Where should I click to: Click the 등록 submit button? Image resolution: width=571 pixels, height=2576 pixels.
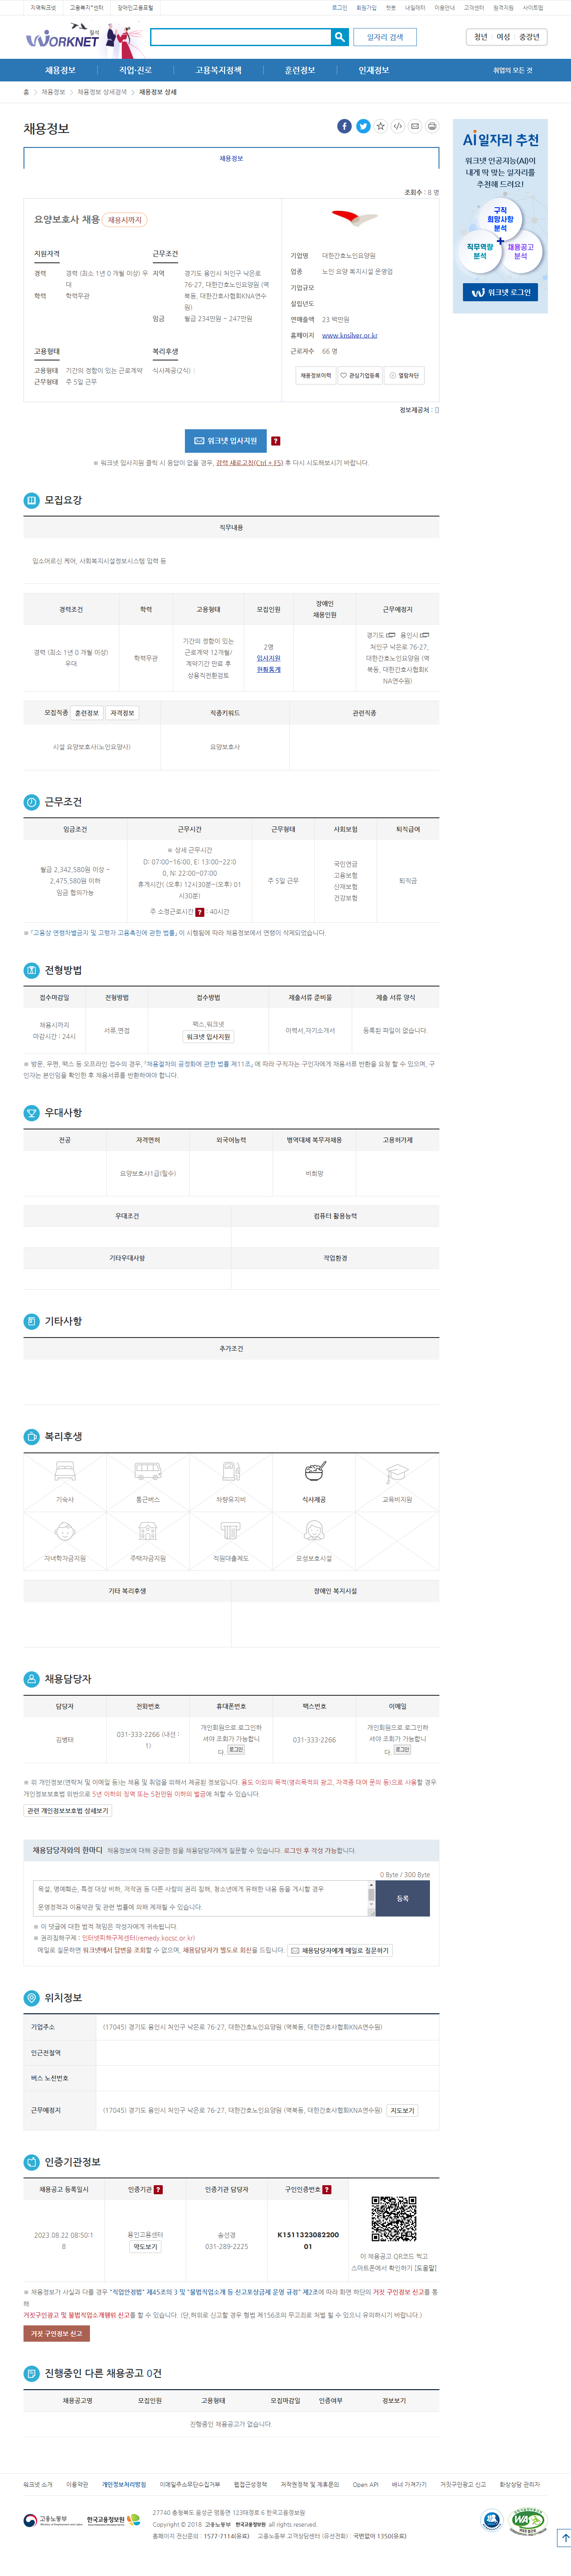coord(403,1898)
